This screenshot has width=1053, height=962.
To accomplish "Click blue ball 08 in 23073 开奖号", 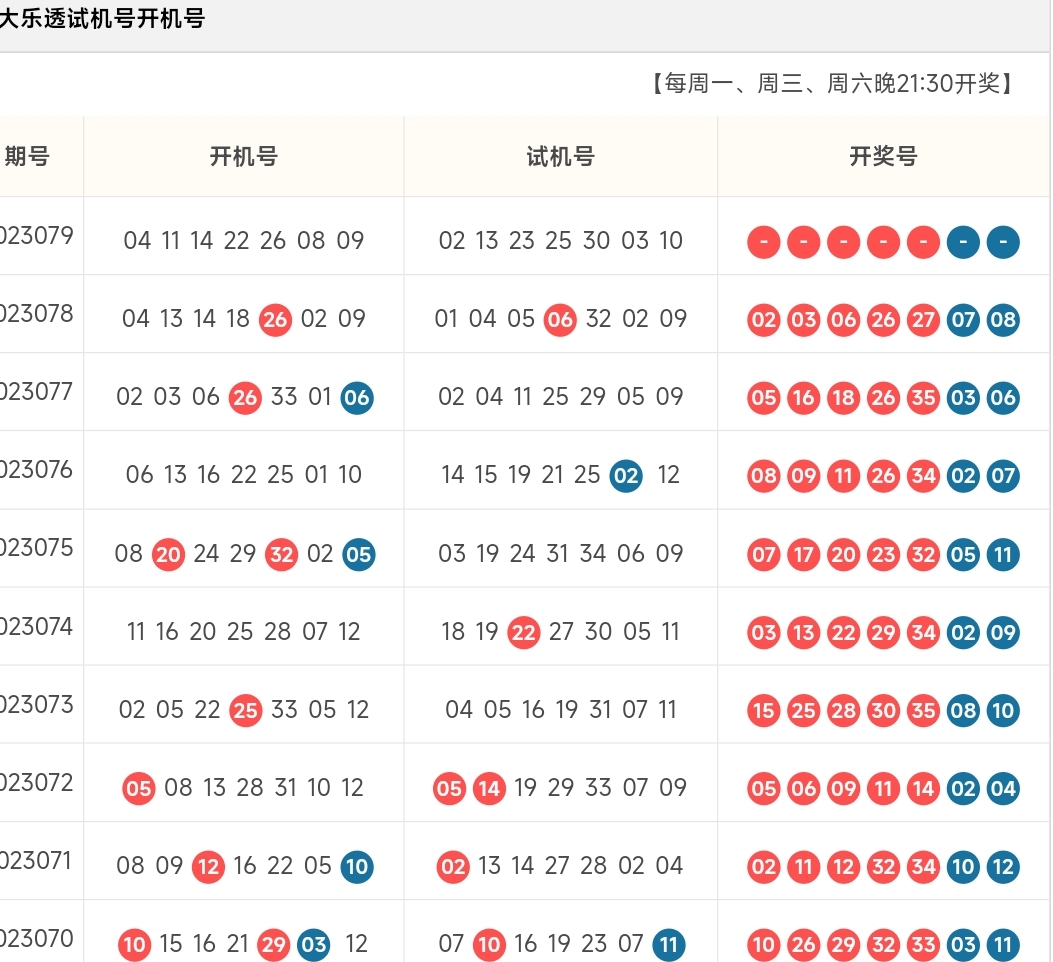I will (x=963, y=710).
